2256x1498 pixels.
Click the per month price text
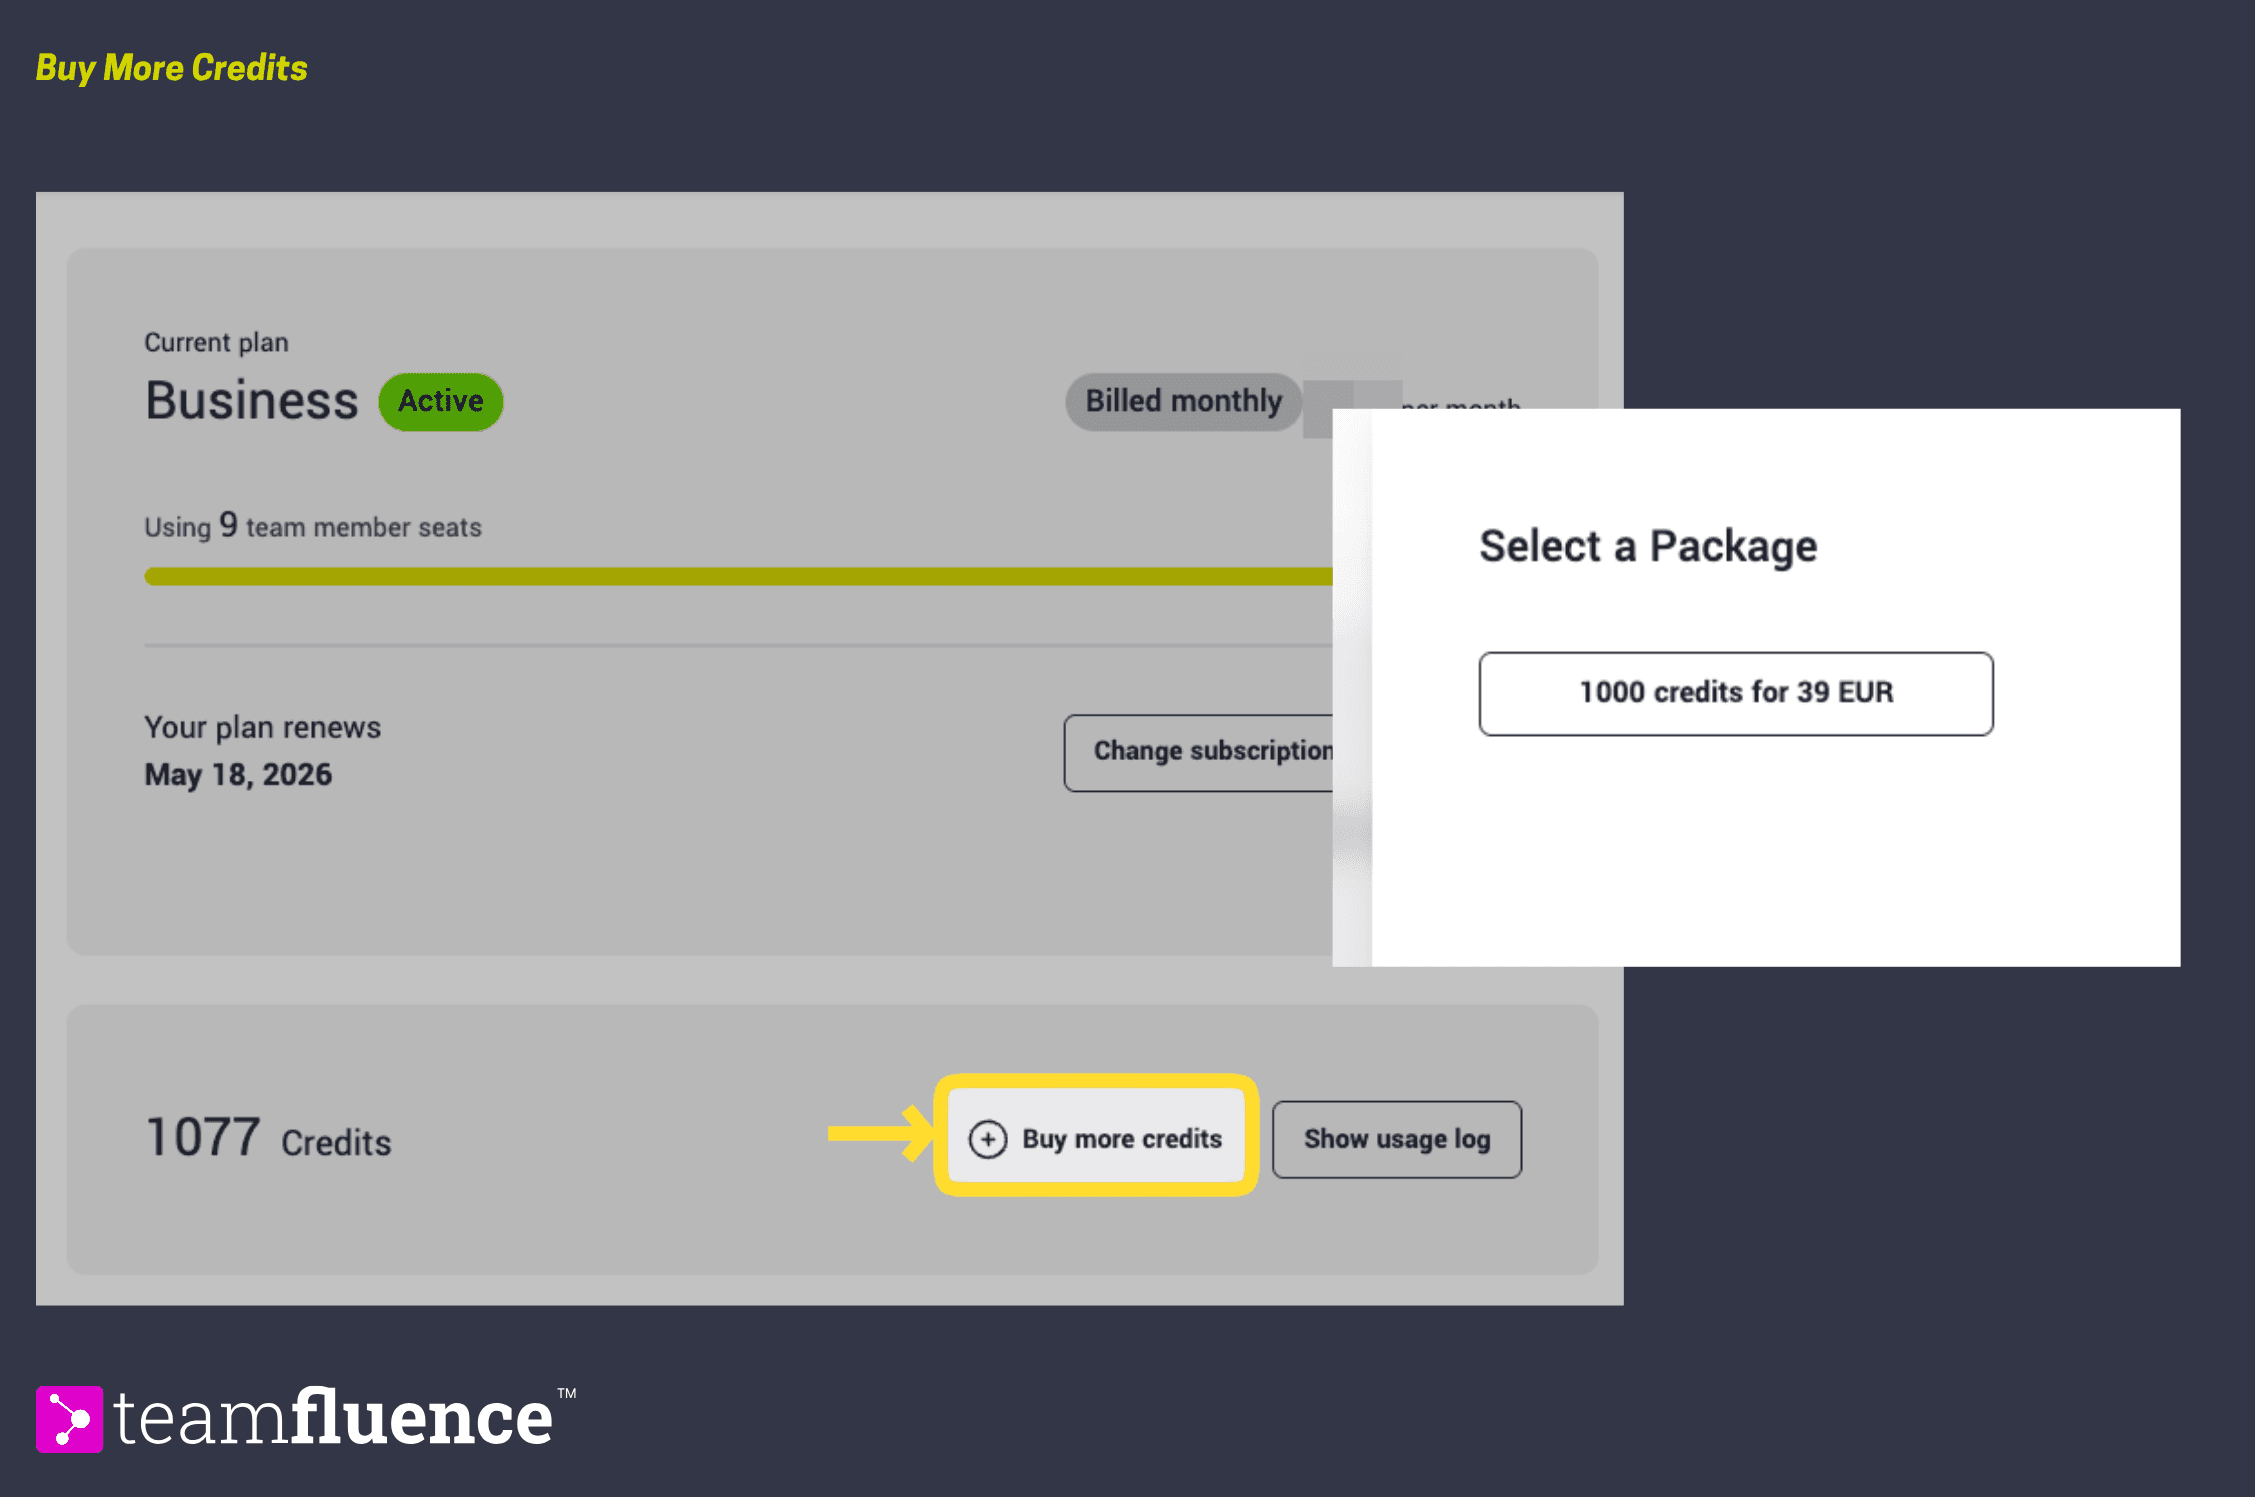point(1461,402)
